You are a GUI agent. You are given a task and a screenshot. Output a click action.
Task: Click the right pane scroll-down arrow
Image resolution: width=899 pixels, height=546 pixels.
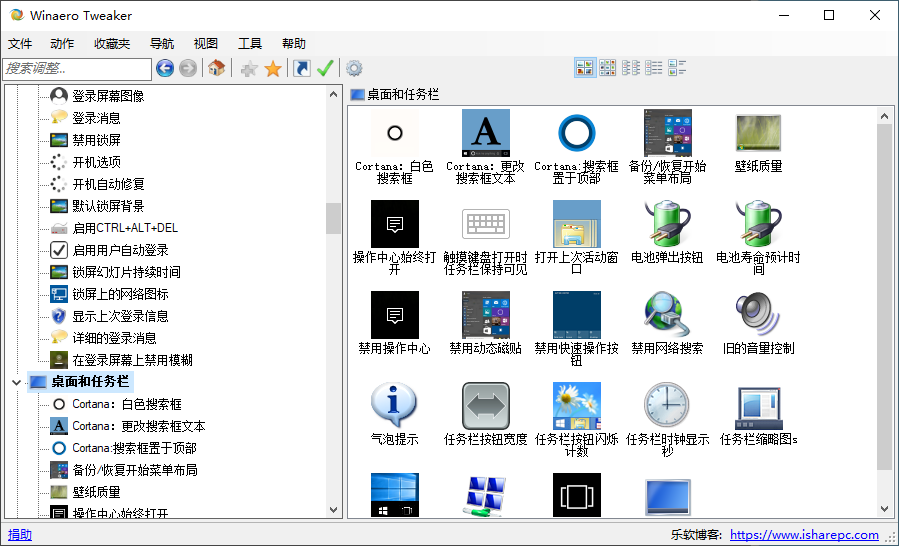coord(885,509)
